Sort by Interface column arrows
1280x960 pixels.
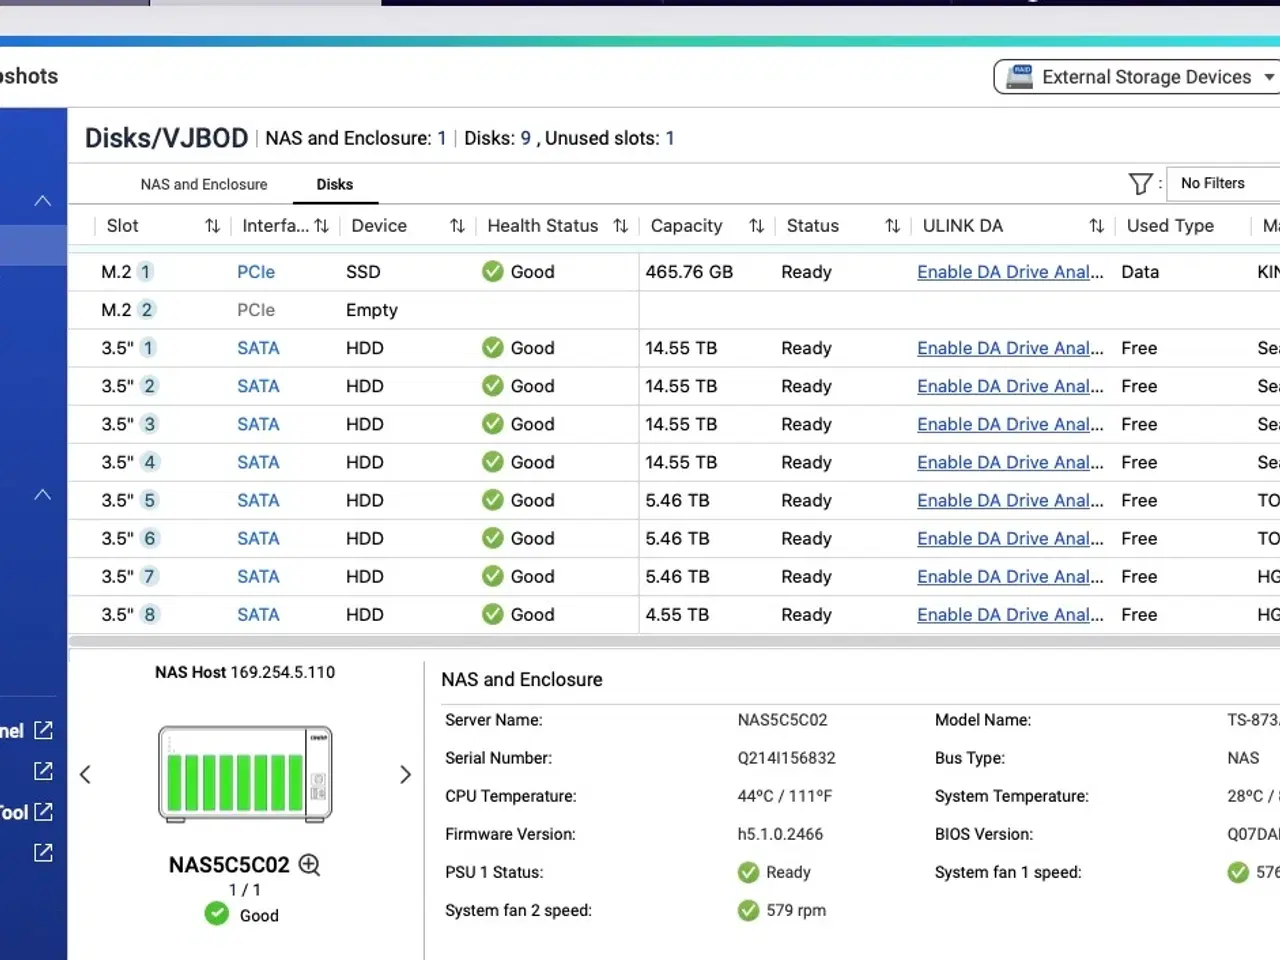pos(321,226)
